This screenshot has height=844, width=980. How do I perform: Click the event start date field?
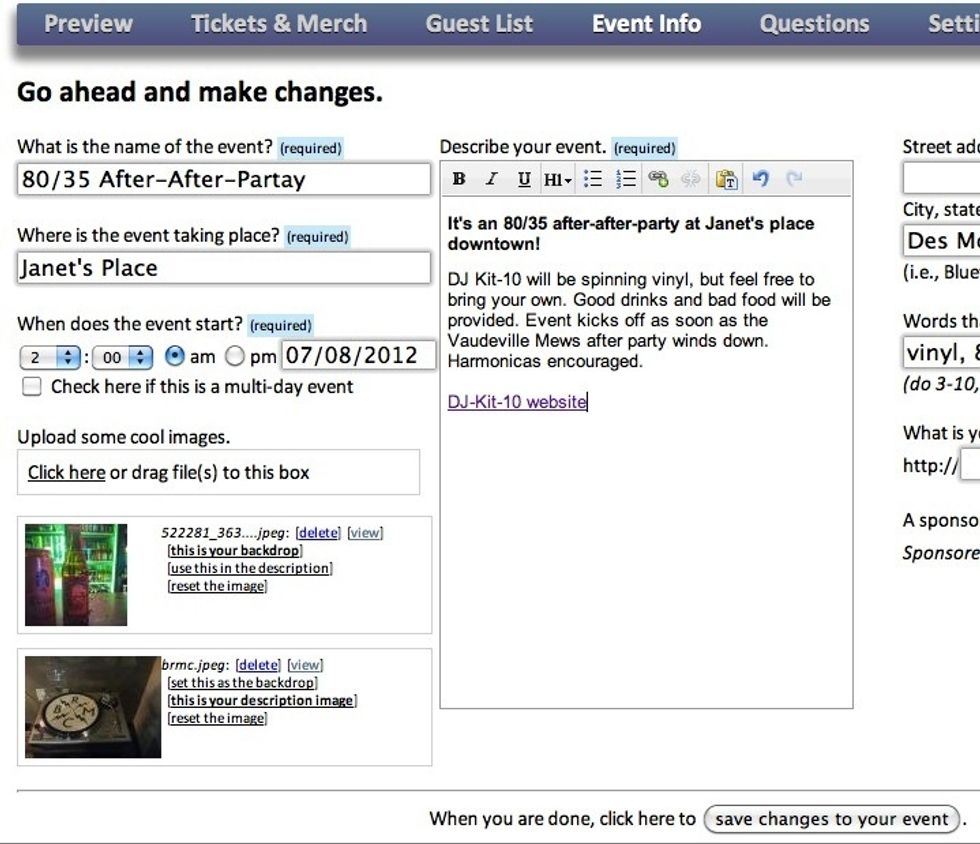359,355
